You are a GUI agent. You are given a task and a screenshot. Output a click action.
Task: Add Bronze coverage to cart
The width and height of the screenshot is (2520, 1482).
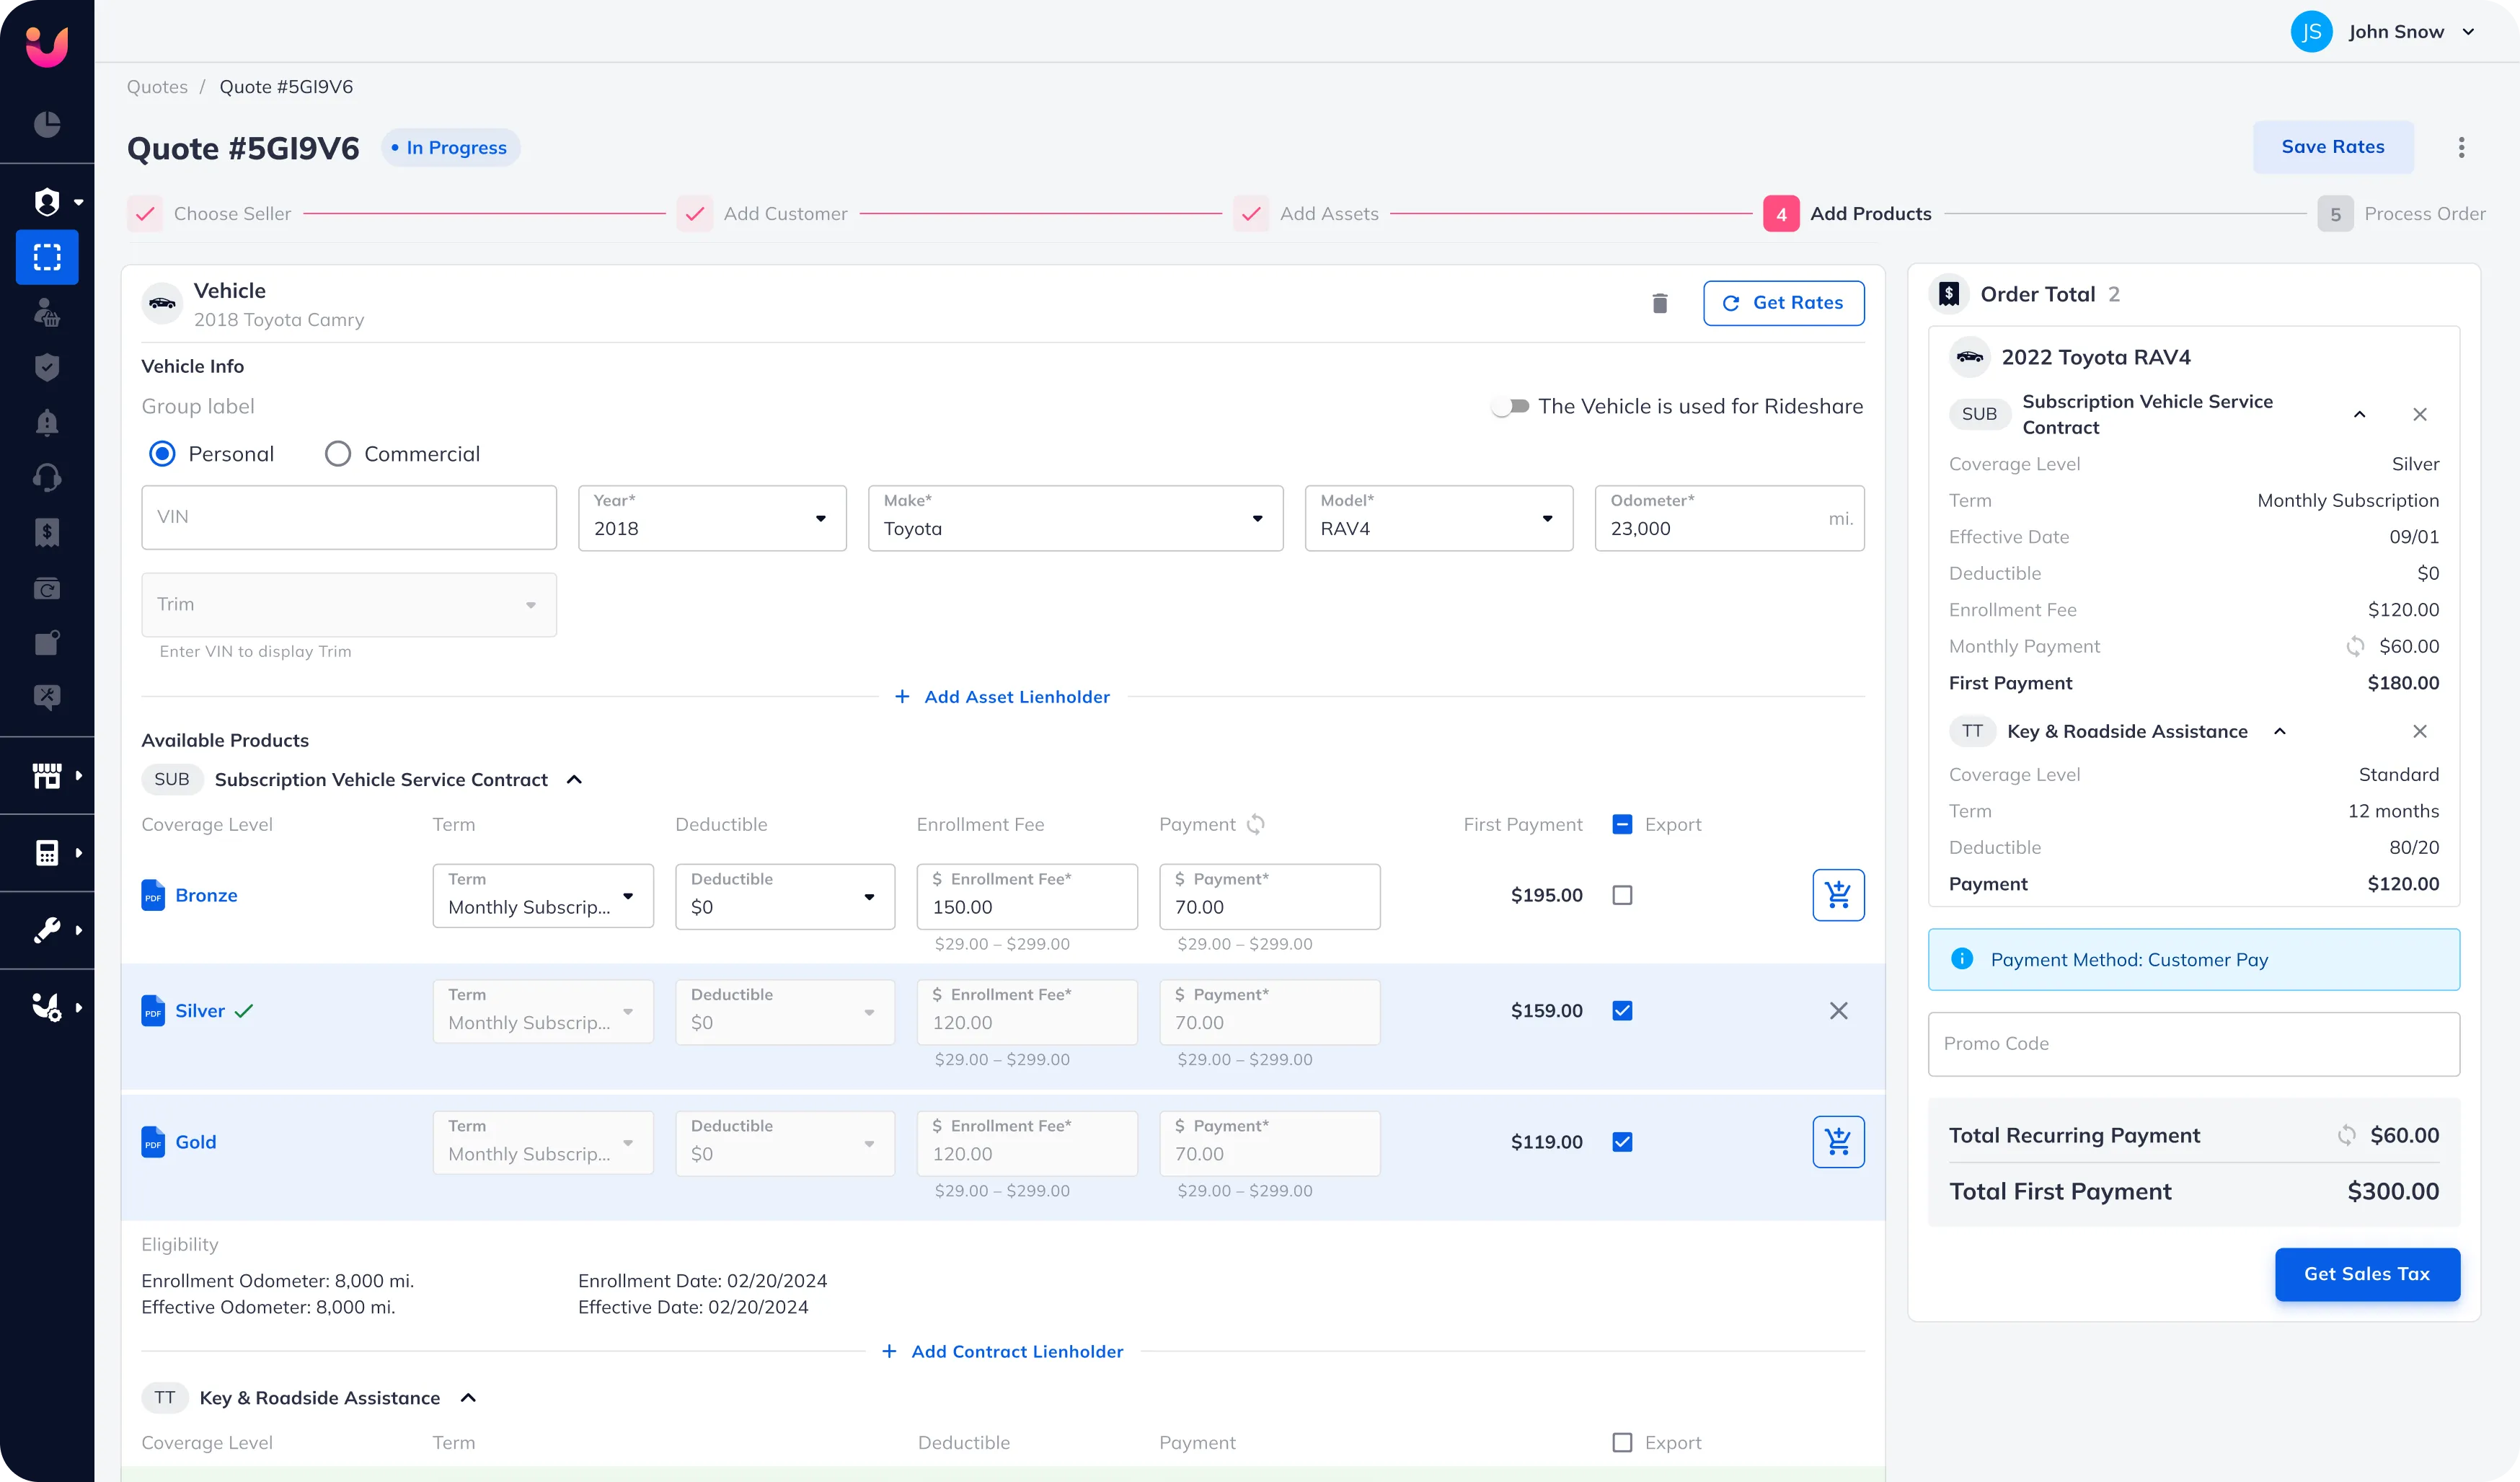point(1838,895)
